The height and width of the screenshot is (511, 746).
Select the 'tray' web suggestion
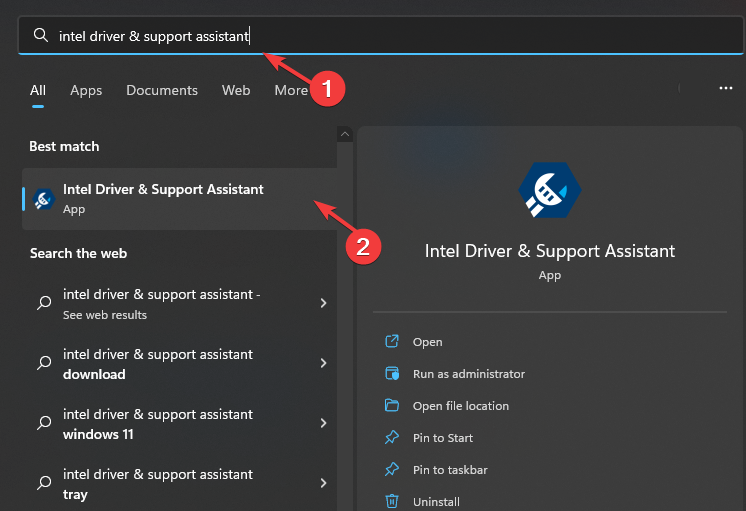pos(179,484)
